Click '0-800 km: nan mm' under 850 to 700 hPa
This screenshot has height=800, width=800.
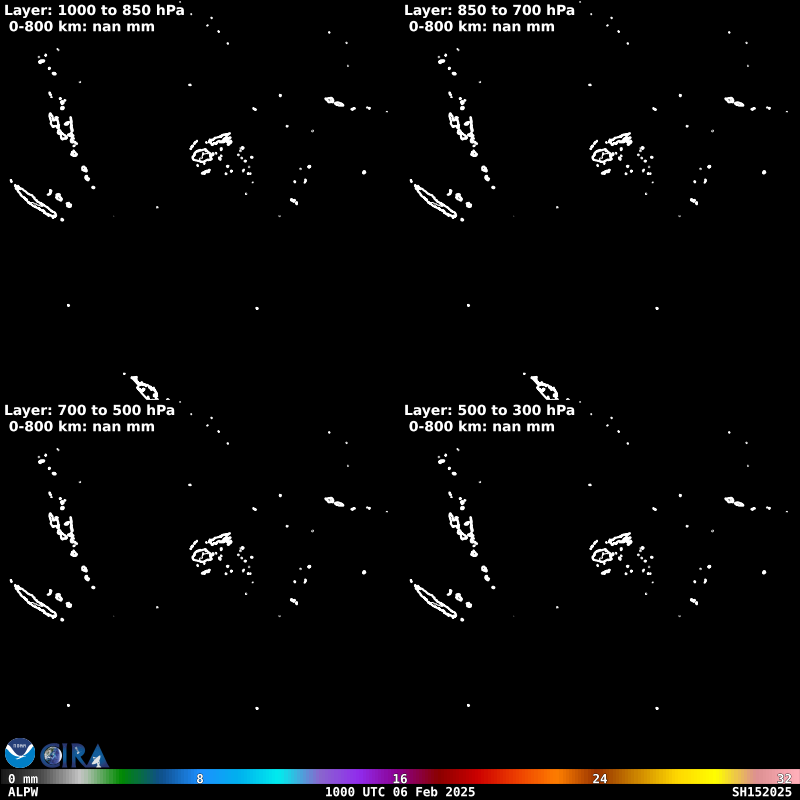(482, 27)
